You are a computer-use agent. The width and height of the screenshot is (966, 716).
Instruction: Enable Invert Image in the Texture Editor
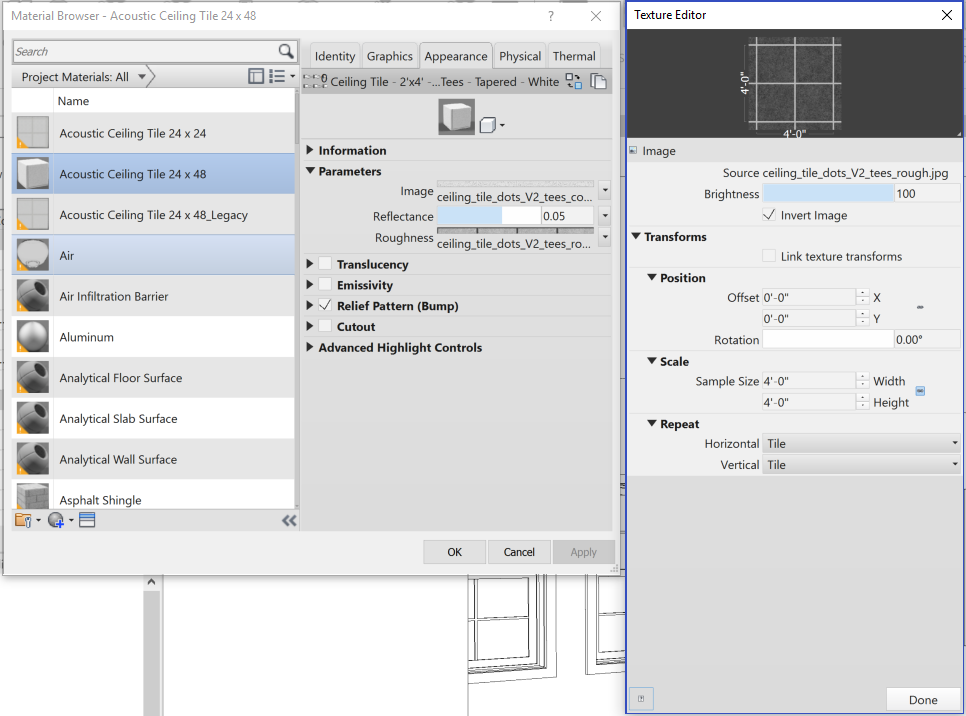tap(769, 215)
